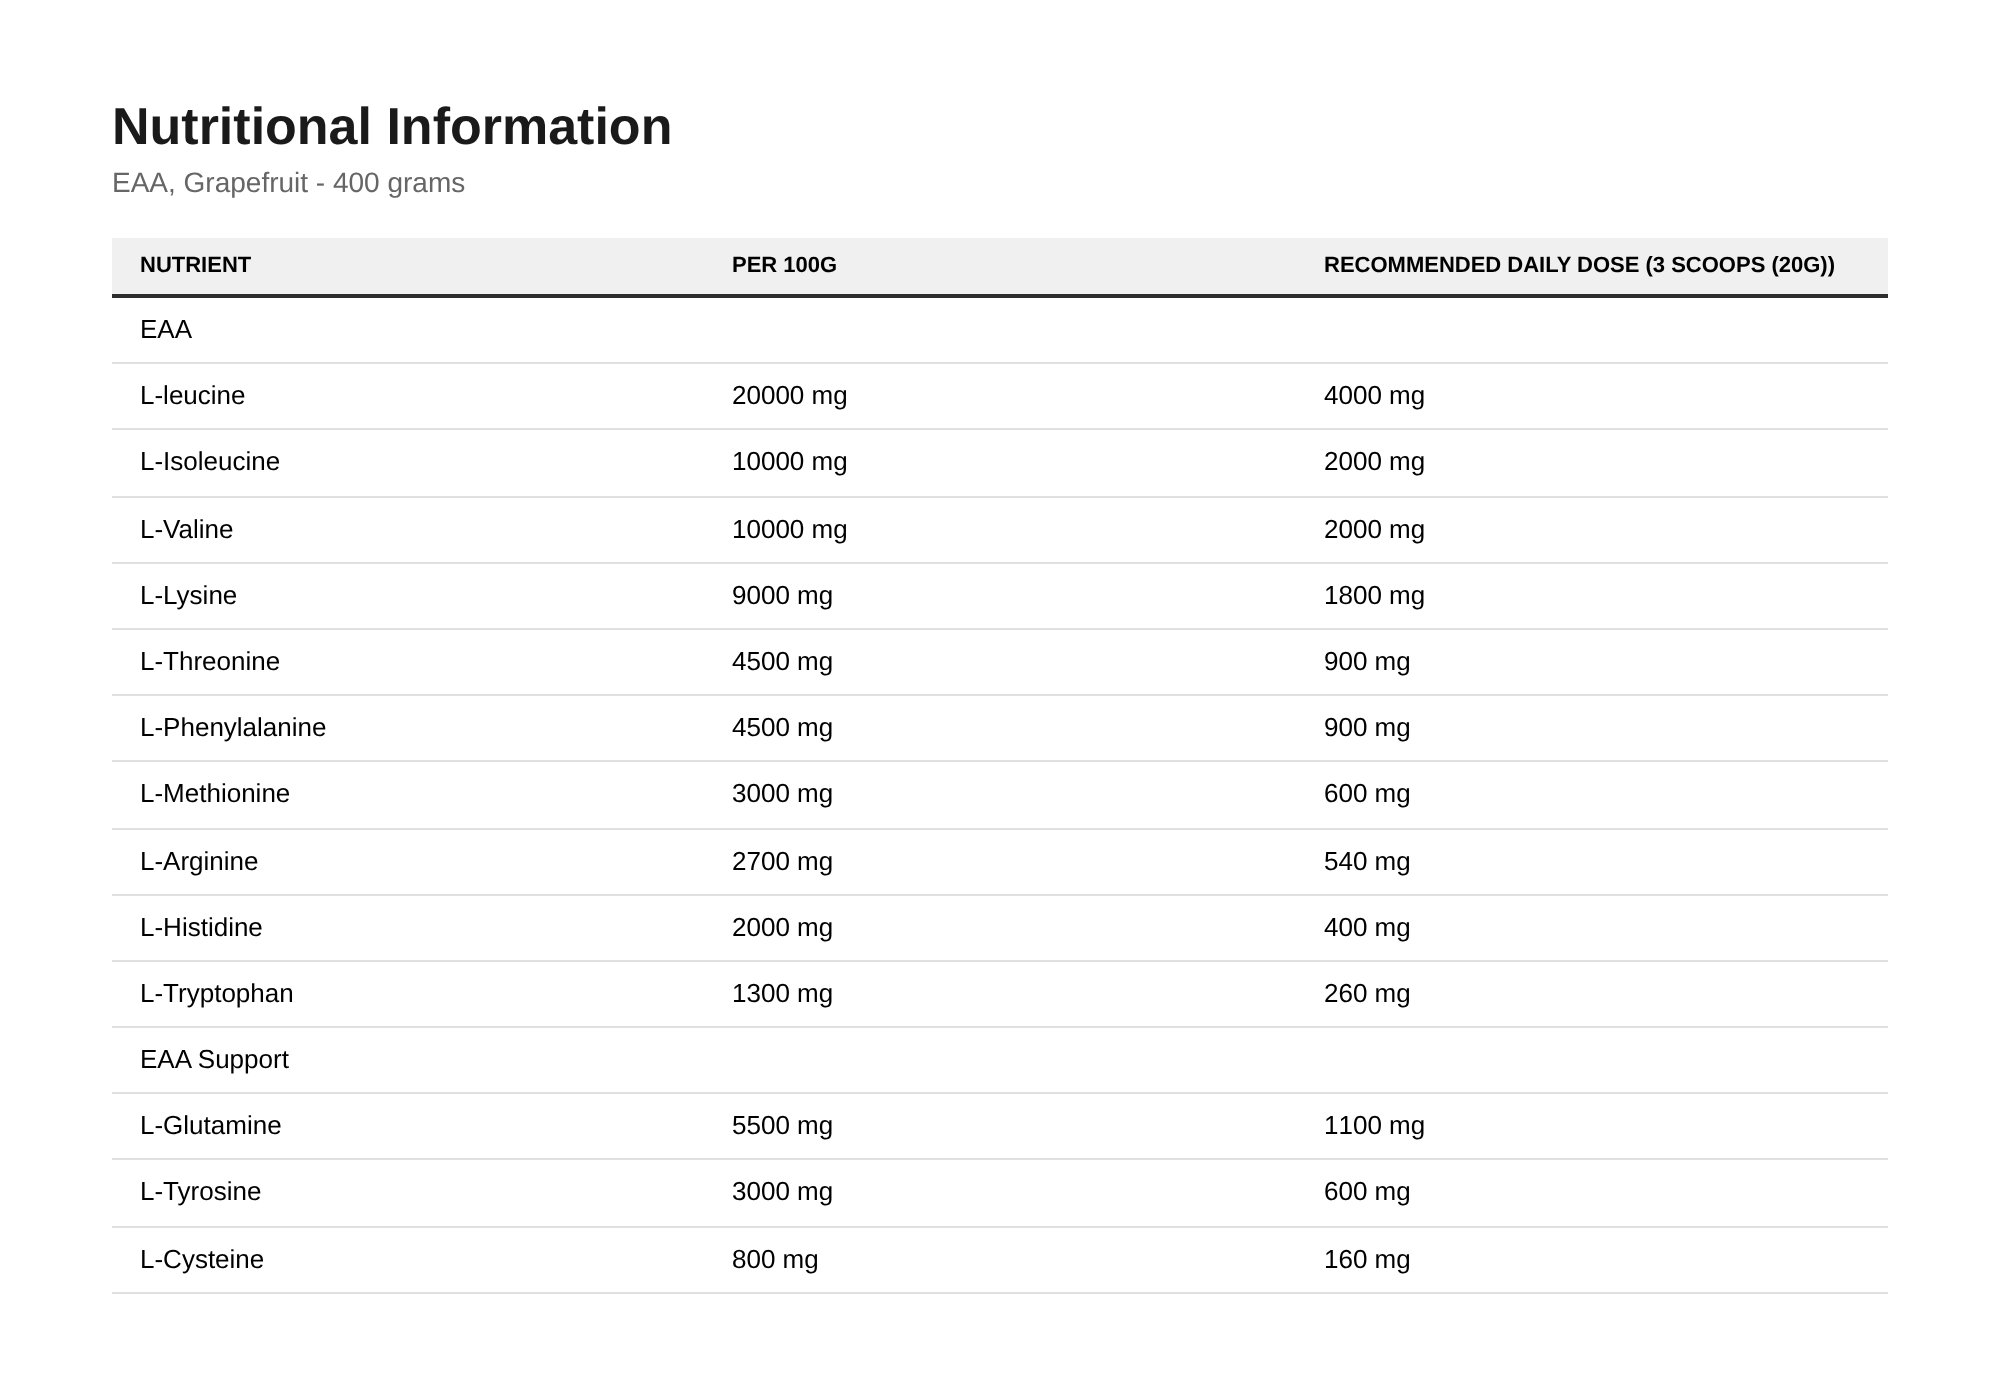The width and height of the screenshot is (2000, 1390).
Task: Click the 20000 mg value for L-leucine
Action: pos(789,396)
